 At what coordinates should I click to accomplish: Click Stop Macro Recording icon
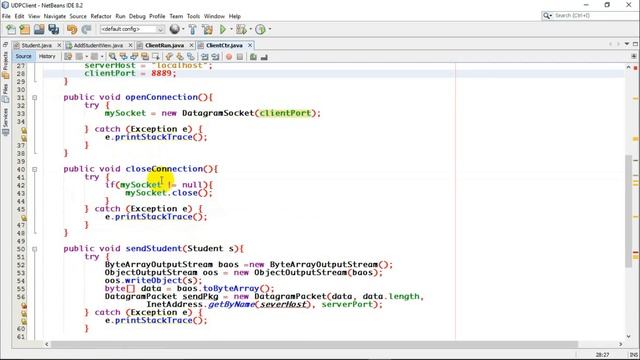tap(240, 57)
